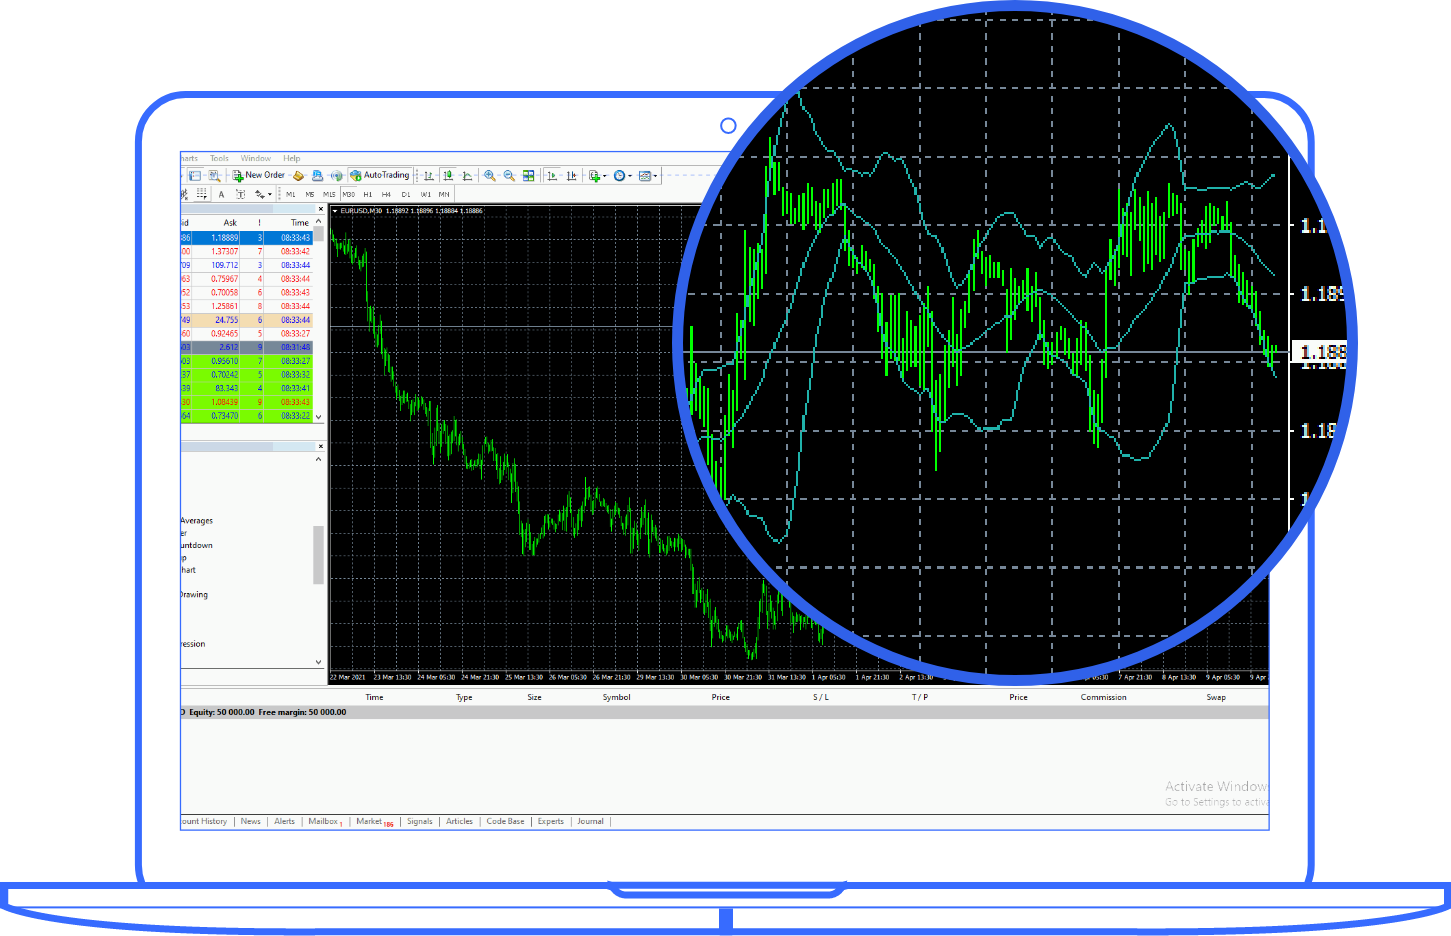Open the Help menu
Viewport: 1451px width, 936px height.
click(291, 158)
